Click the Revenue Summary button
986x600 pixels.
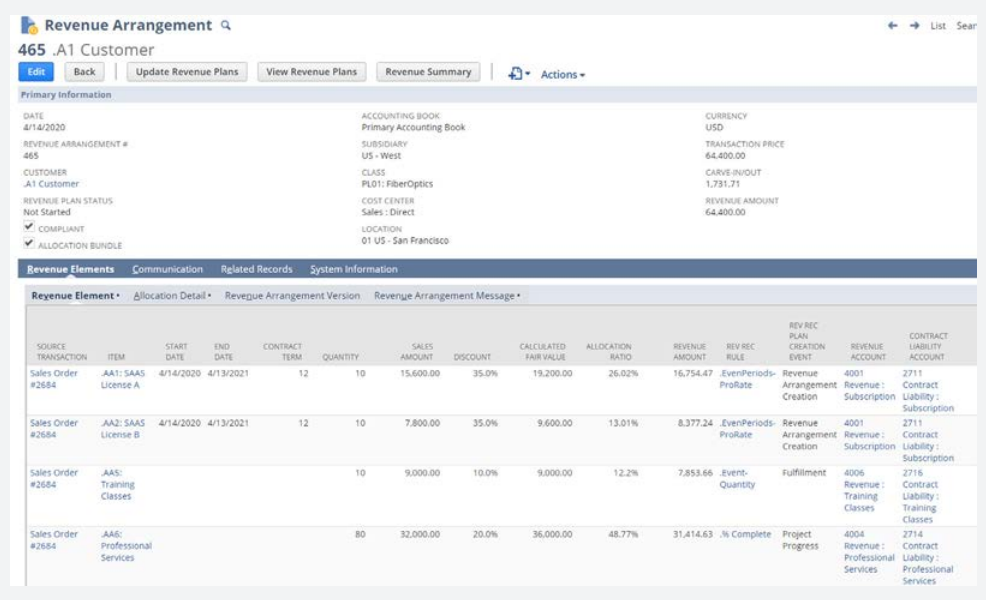pyautogui.click(x=428, y=72)
